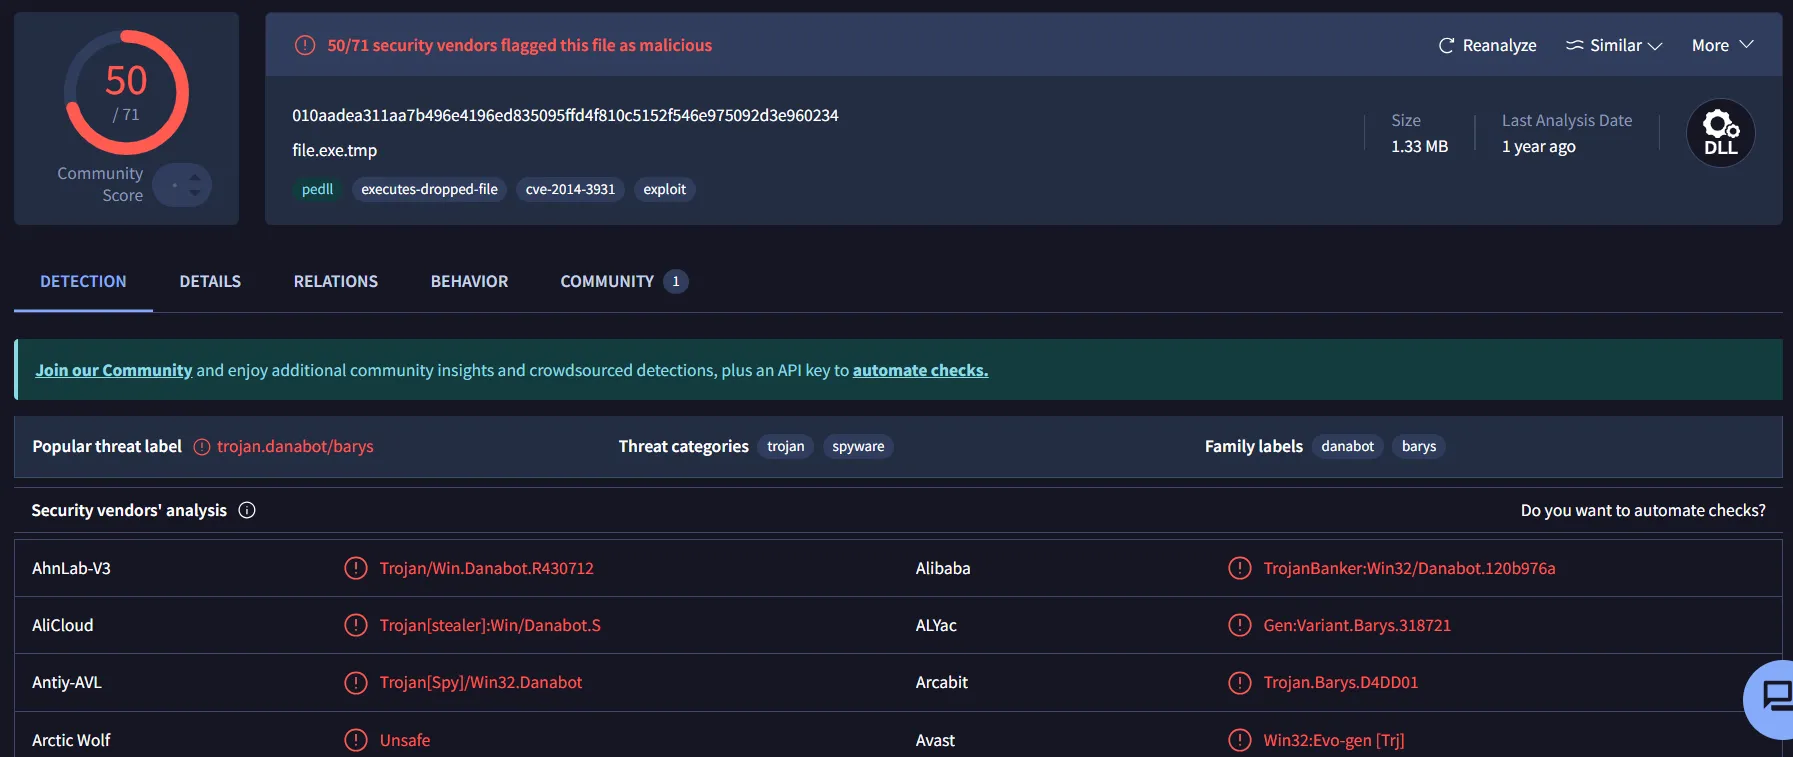Click the 50/71 detection score circle
The height and width of the screenshot is (757, 1793).
click(126, 92)
